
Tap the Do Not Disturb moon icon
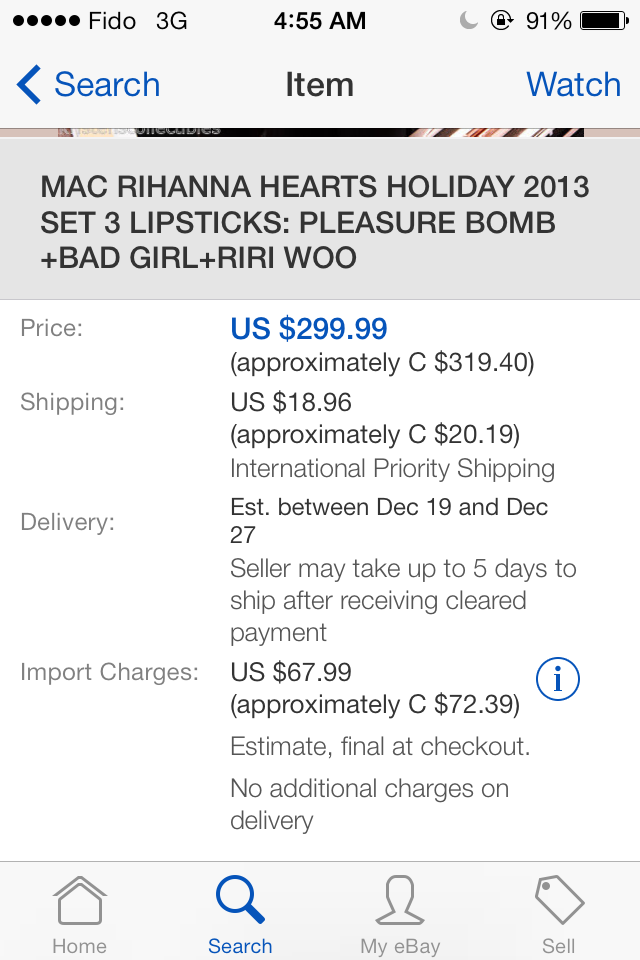point(469,20)
